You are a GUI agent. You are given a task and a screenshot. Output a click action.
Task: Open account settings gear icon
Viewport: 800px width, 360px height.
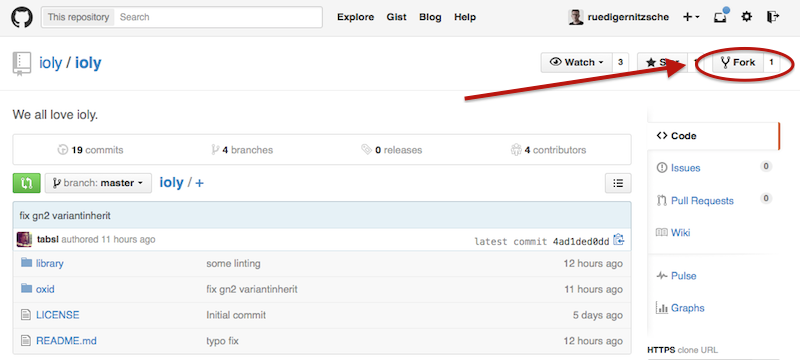[746, 17]
